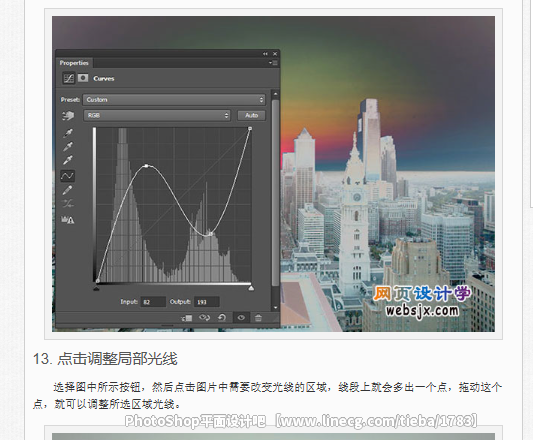Viewport: 533px width, 440px height.
Task: Select the top-right curve endpoint
Action: click(x=250, y=129)
